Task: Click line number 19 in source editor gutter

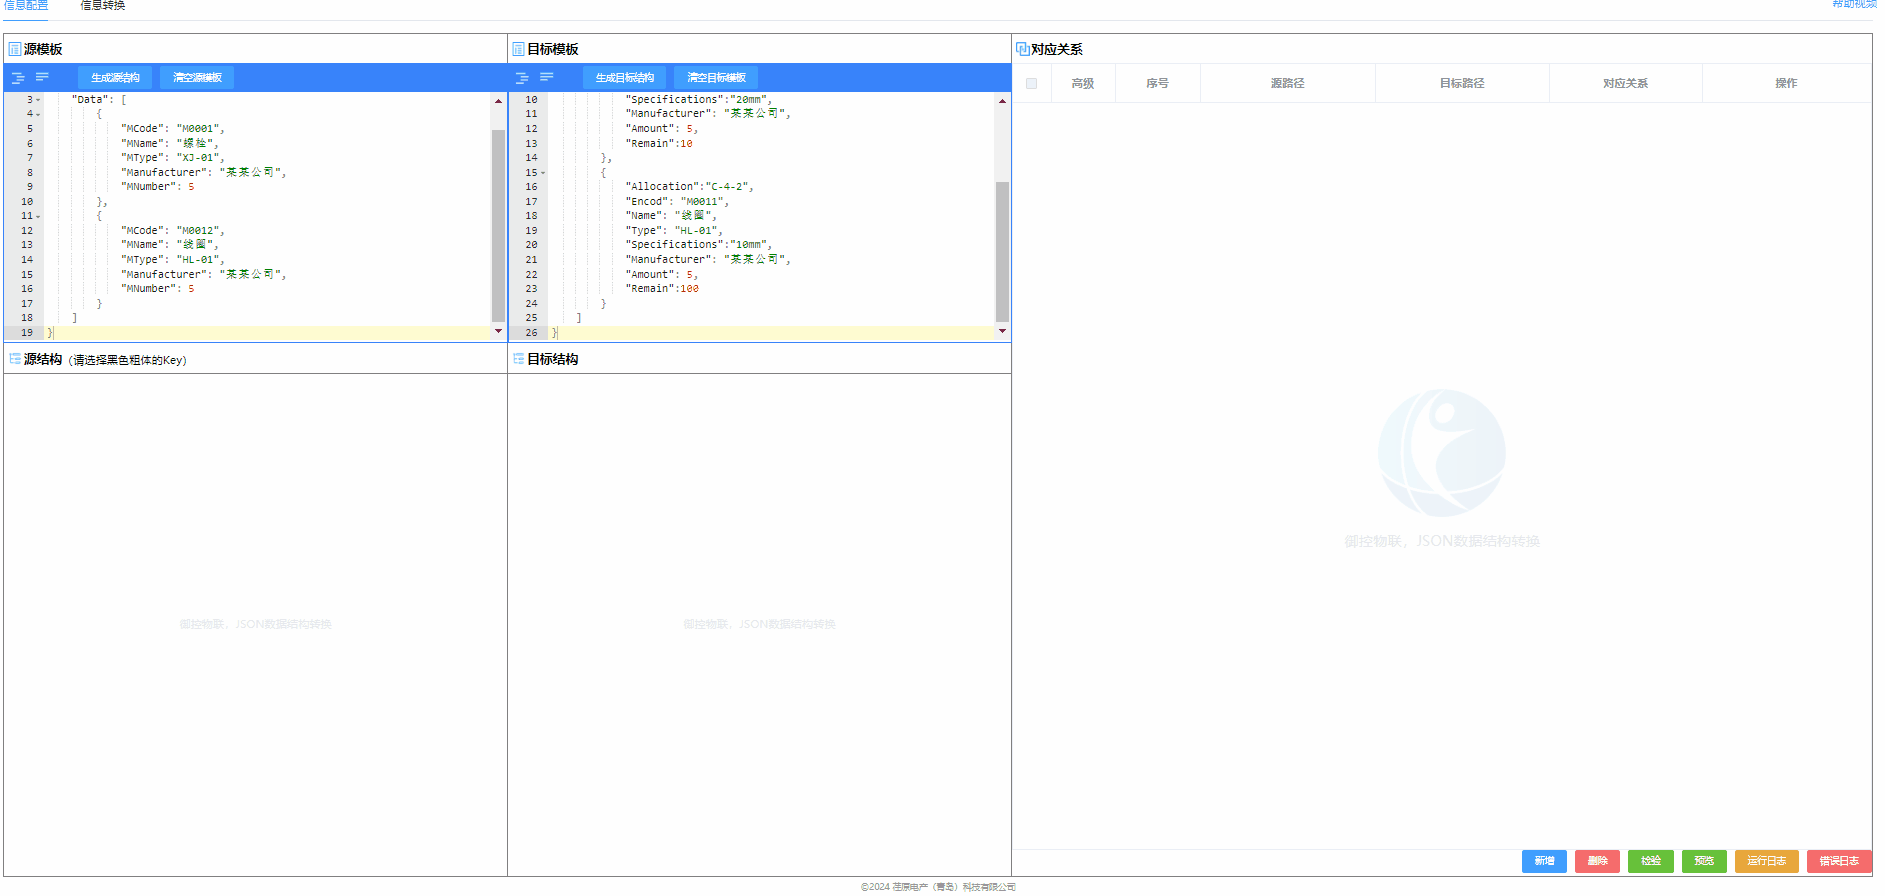Action: pyautogui.click(x=27, y=333)
